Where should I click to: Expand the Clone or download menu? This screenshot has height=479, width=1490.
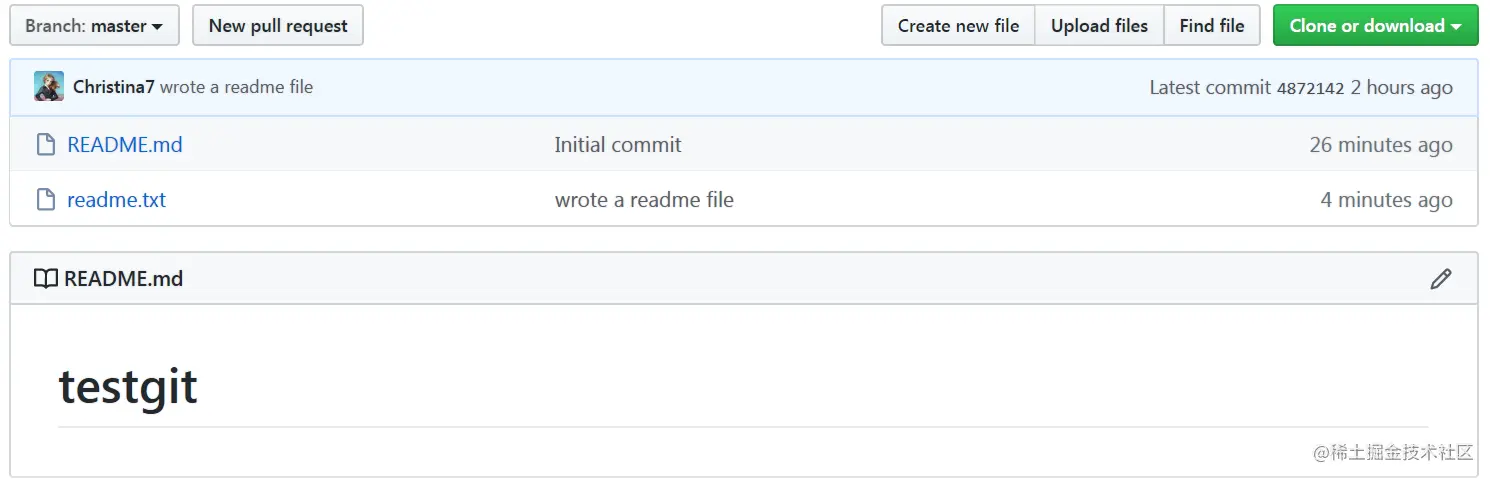click(x=1375, y=26)
